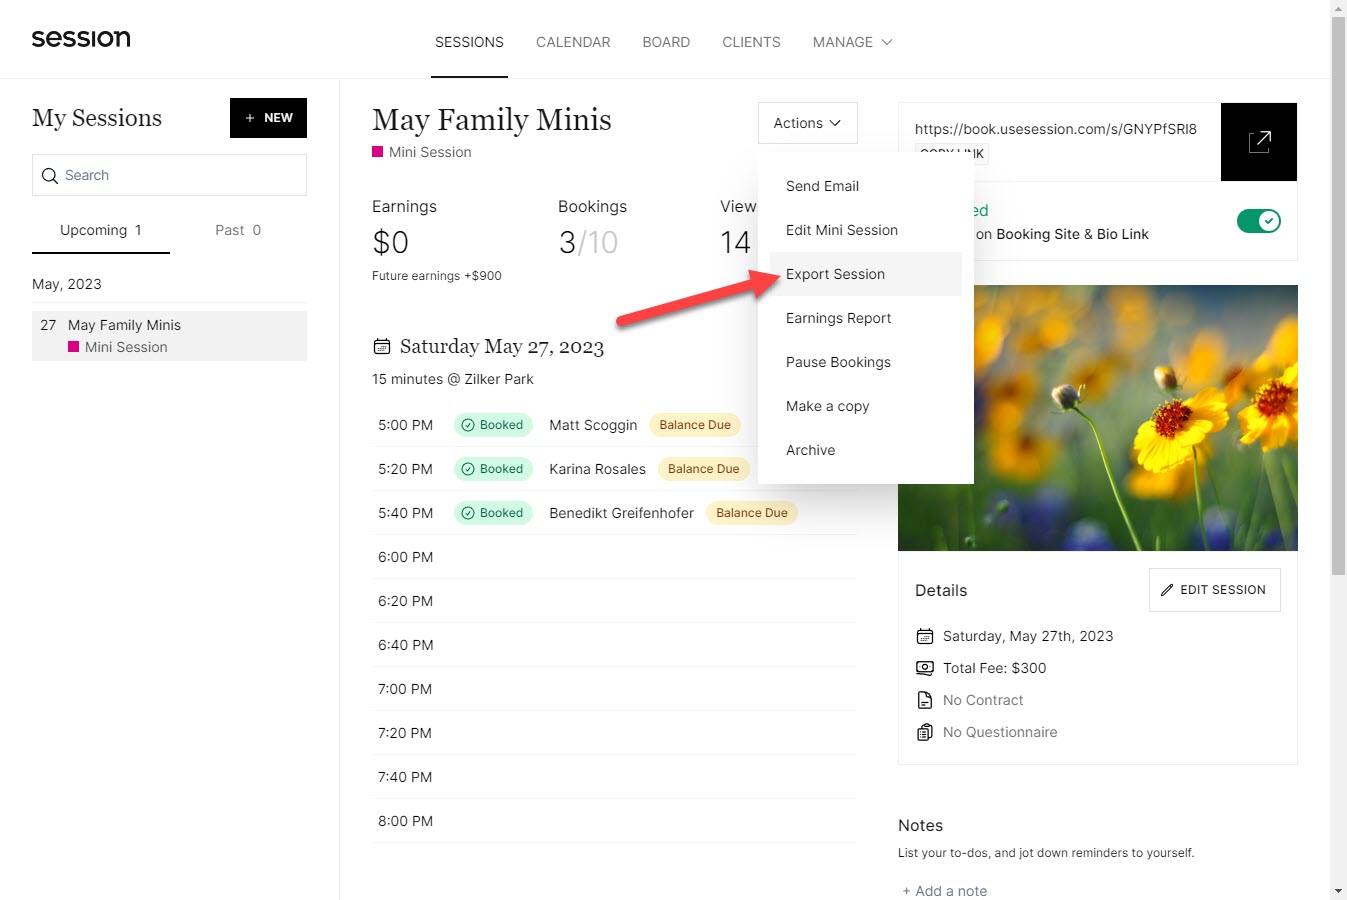
Task: Click the calendar icon in Details panel
Action: tap(925, 636)
